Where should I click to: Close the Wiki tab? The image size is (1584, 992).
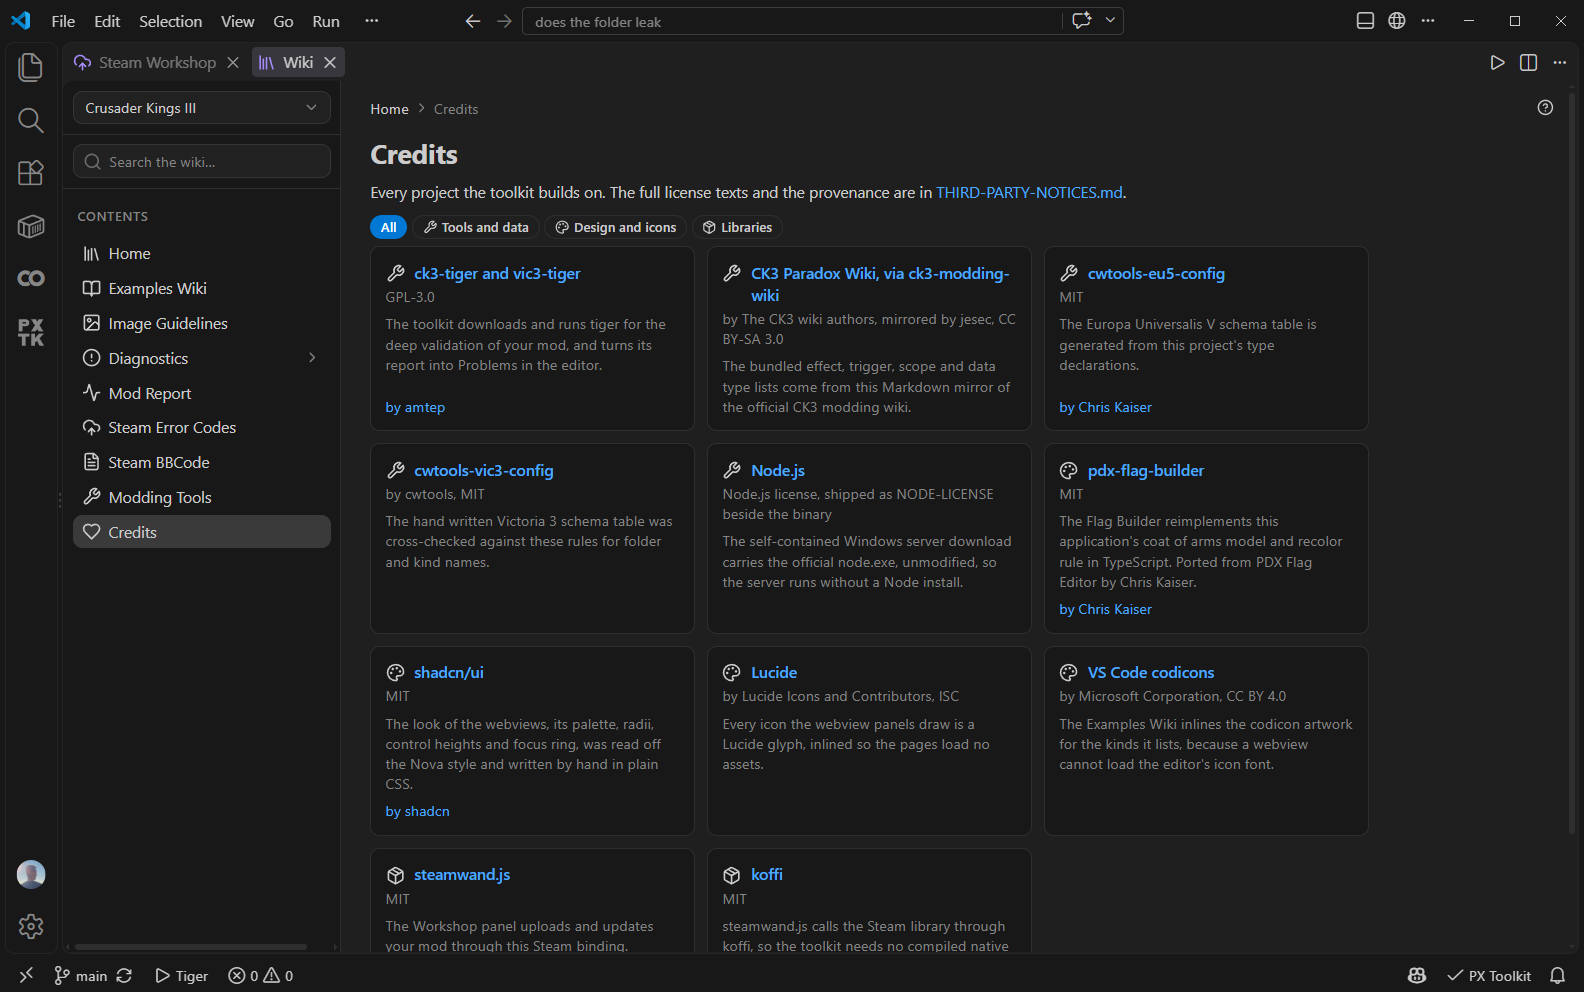click(330, 62)
